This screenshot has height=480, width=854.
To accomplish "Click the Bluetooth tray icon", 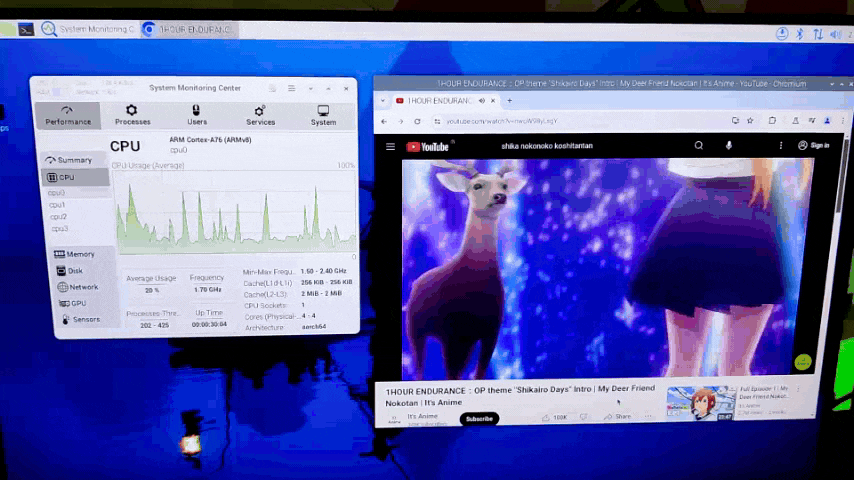I will [x=800, y=34].
